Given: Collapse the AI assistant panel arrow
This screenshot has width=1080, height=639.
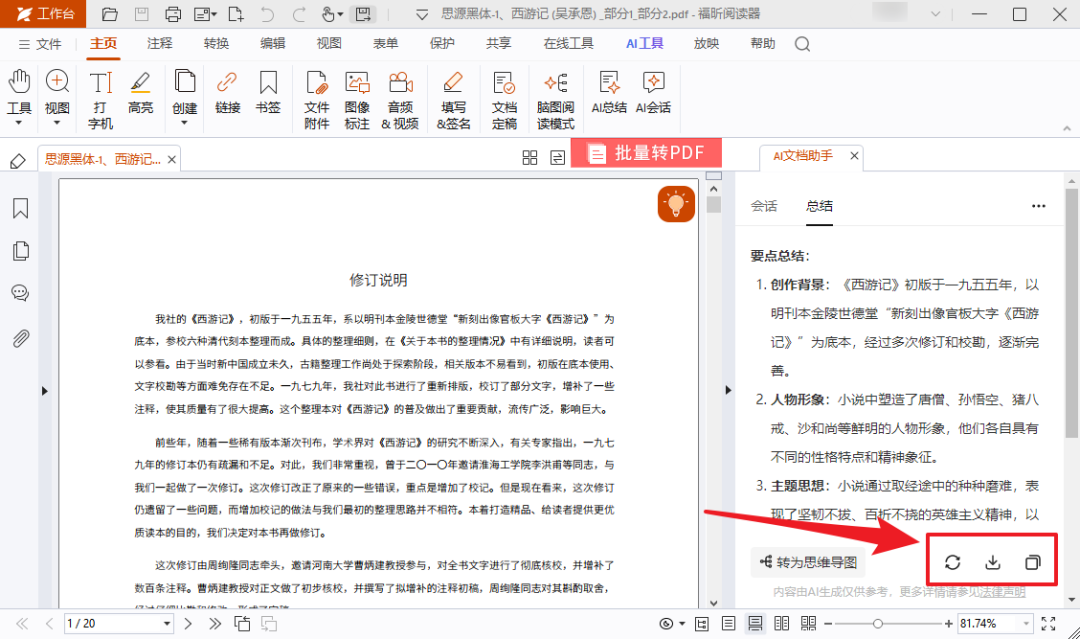Looking at the screenshot, I should pos(728,390).
